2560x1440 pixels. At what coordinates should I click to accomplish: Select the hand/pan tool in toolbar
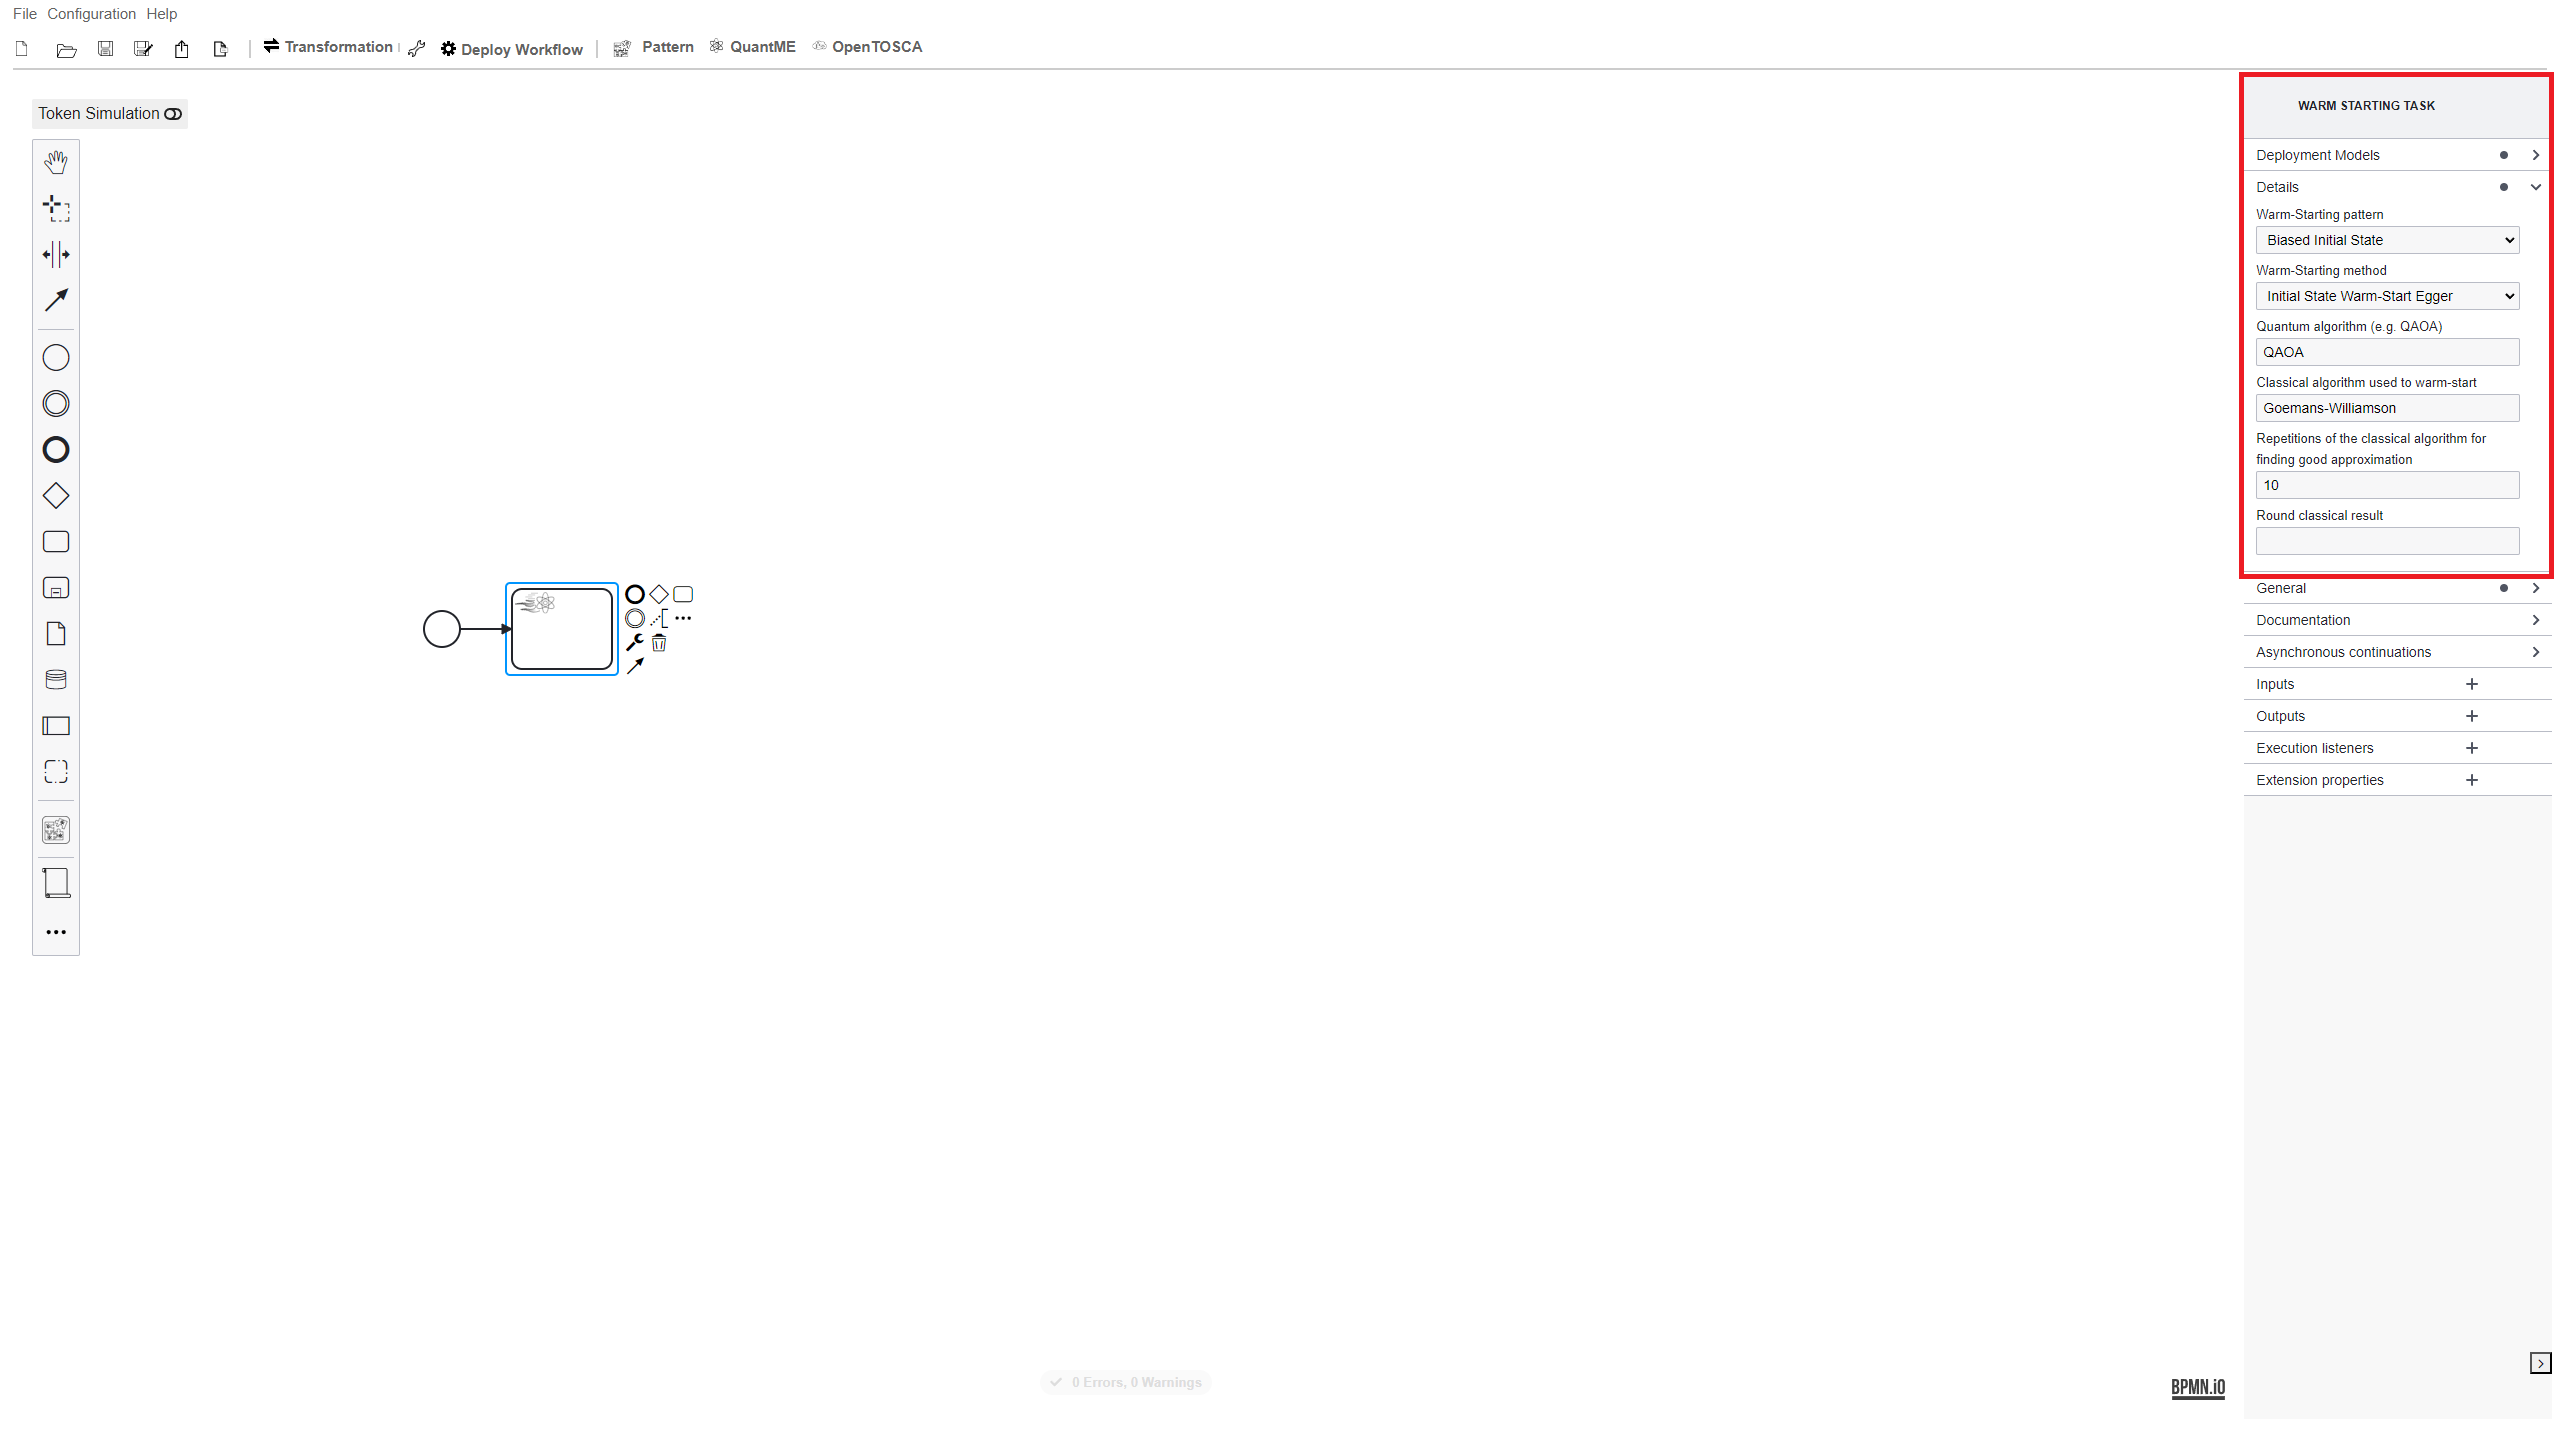[x=56, y=160]
